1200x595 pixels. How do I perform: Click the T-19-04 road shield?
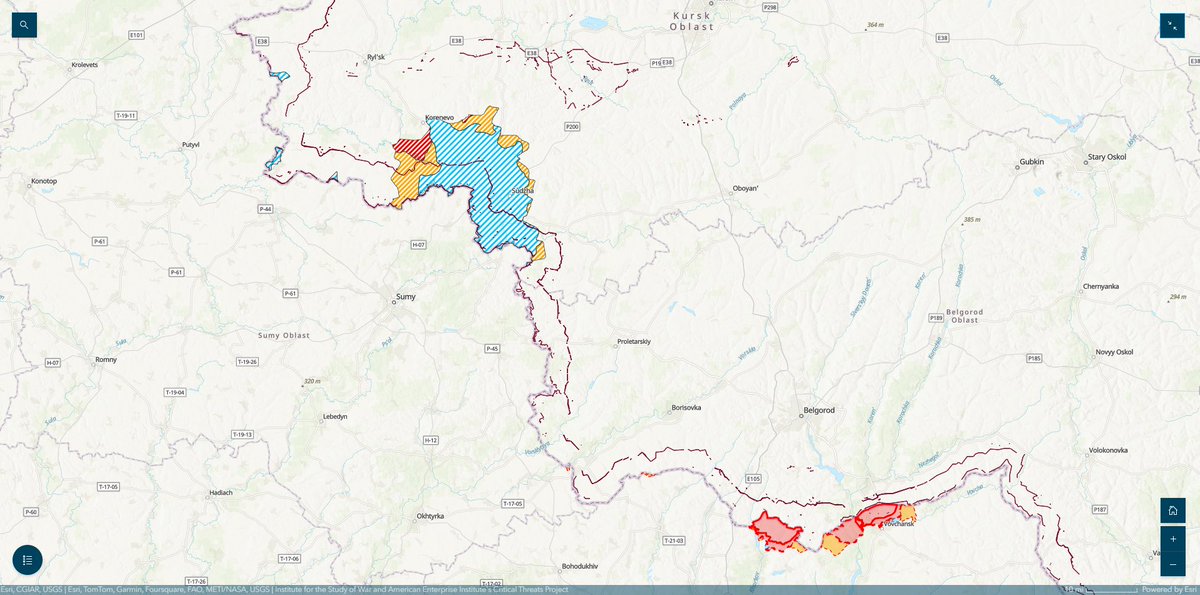point(175,393)
